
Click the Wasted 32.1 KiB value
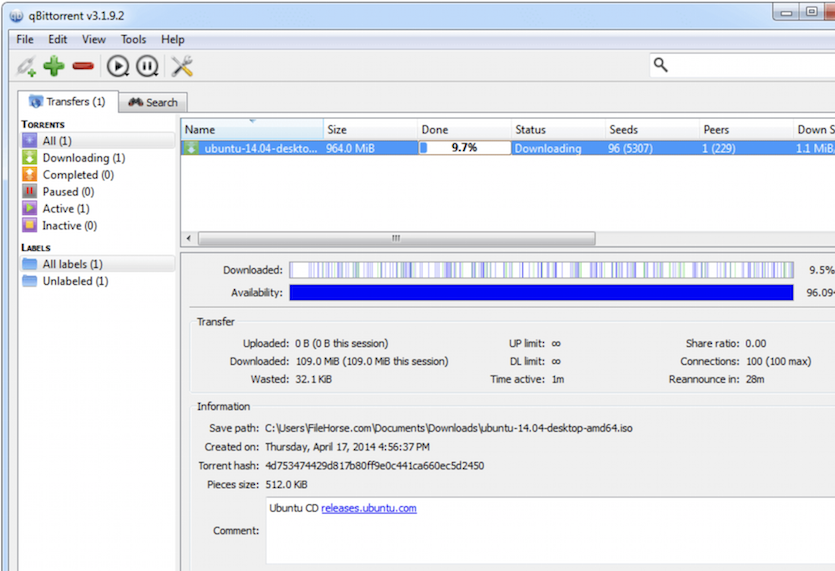point(314,379)
